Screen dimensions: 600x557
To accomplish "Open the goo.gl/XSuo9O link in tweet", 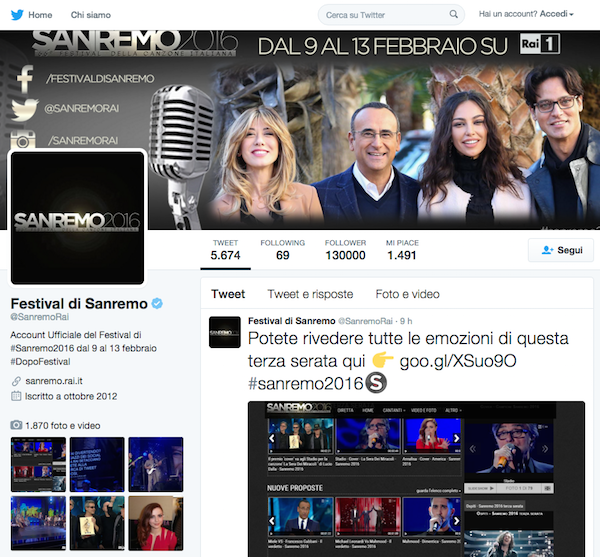I will [x=458, y=361].
